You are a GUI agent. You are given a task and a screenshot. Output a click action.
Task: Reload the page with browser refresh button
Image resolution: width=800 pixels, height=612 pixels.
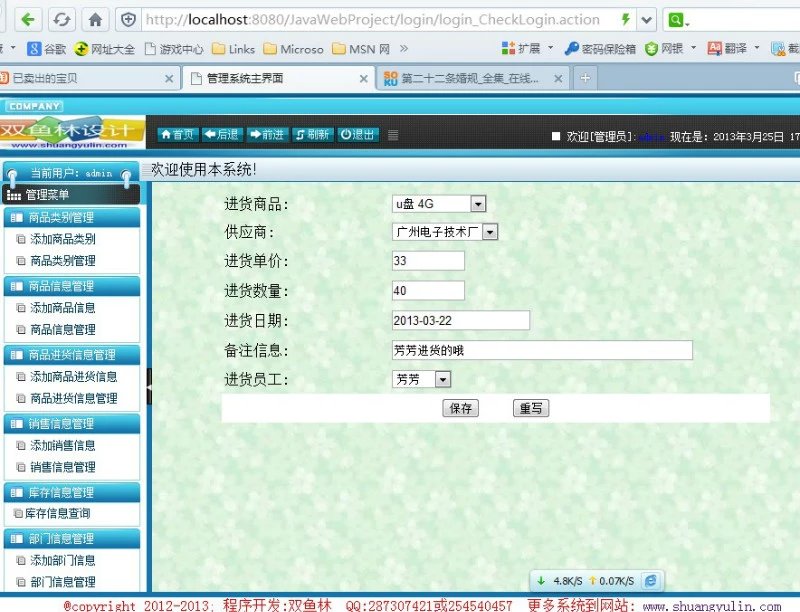(62, 19)
